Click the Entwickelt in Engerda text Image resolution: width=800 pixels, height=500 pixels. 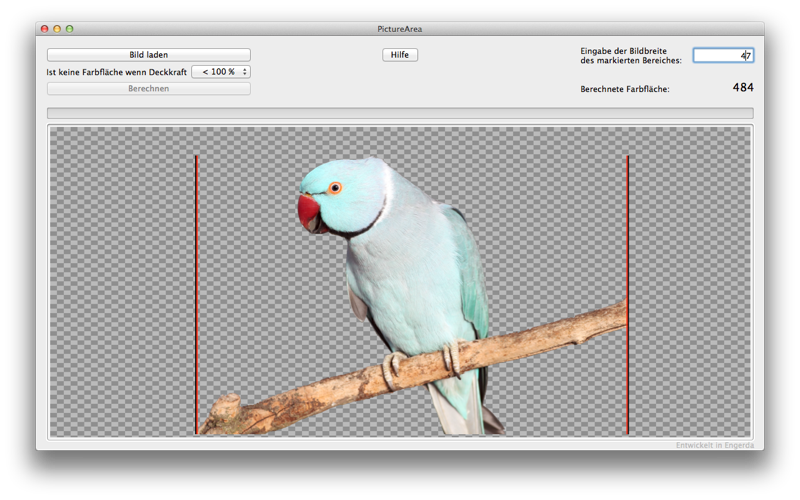point(715,445)
